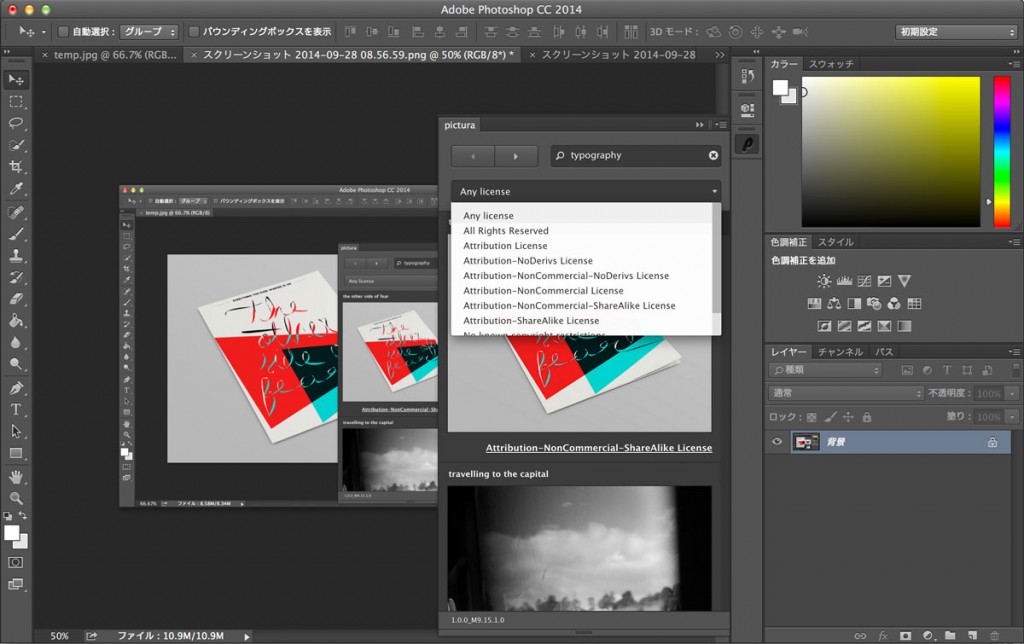Select the History Brush tool
This screenshot has width=1024, height=644.
tap(16, 277)
